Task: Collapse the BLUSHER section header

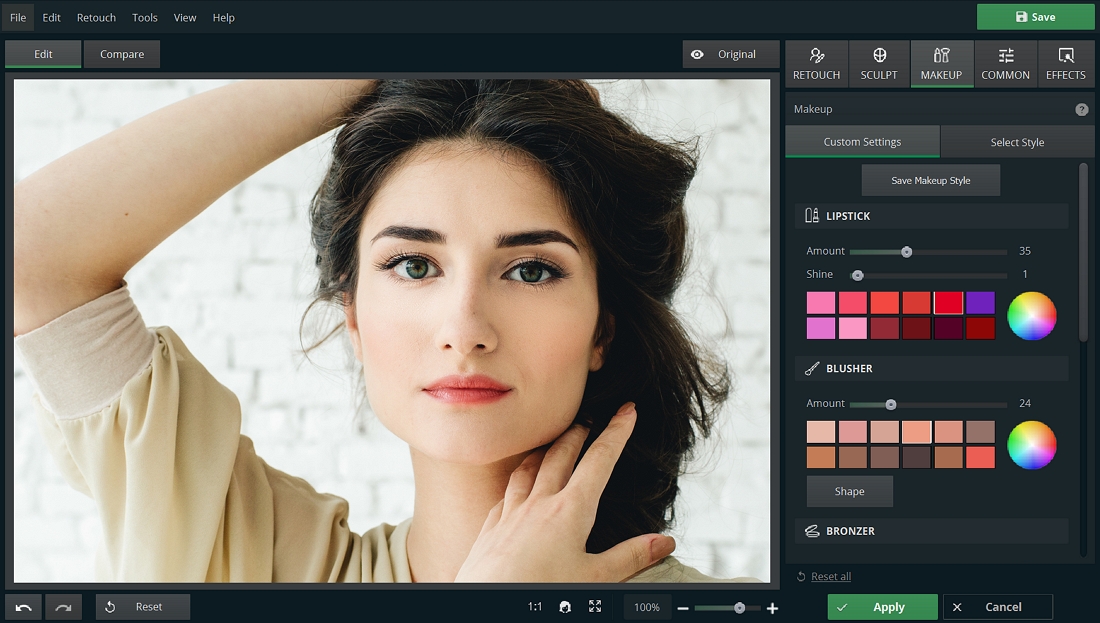Action: coord(932,368)
